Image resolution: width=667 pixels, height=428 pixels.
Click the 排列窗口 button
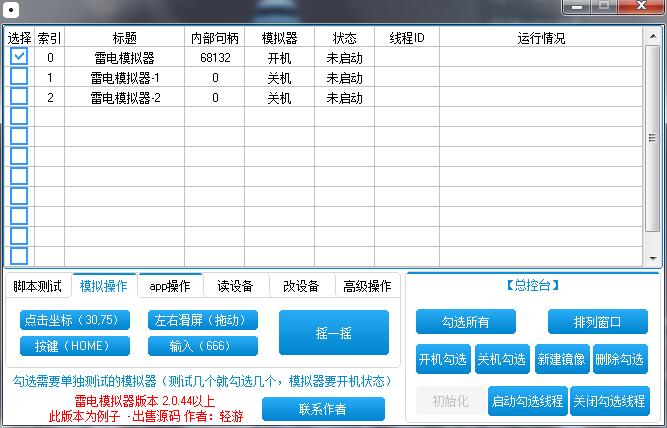click(x=598, y=322)
